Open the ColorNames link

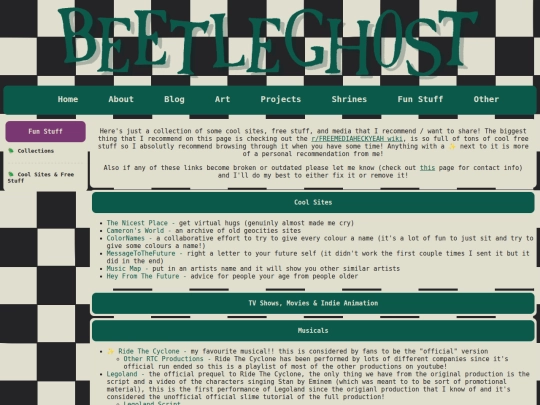[126, 238]
